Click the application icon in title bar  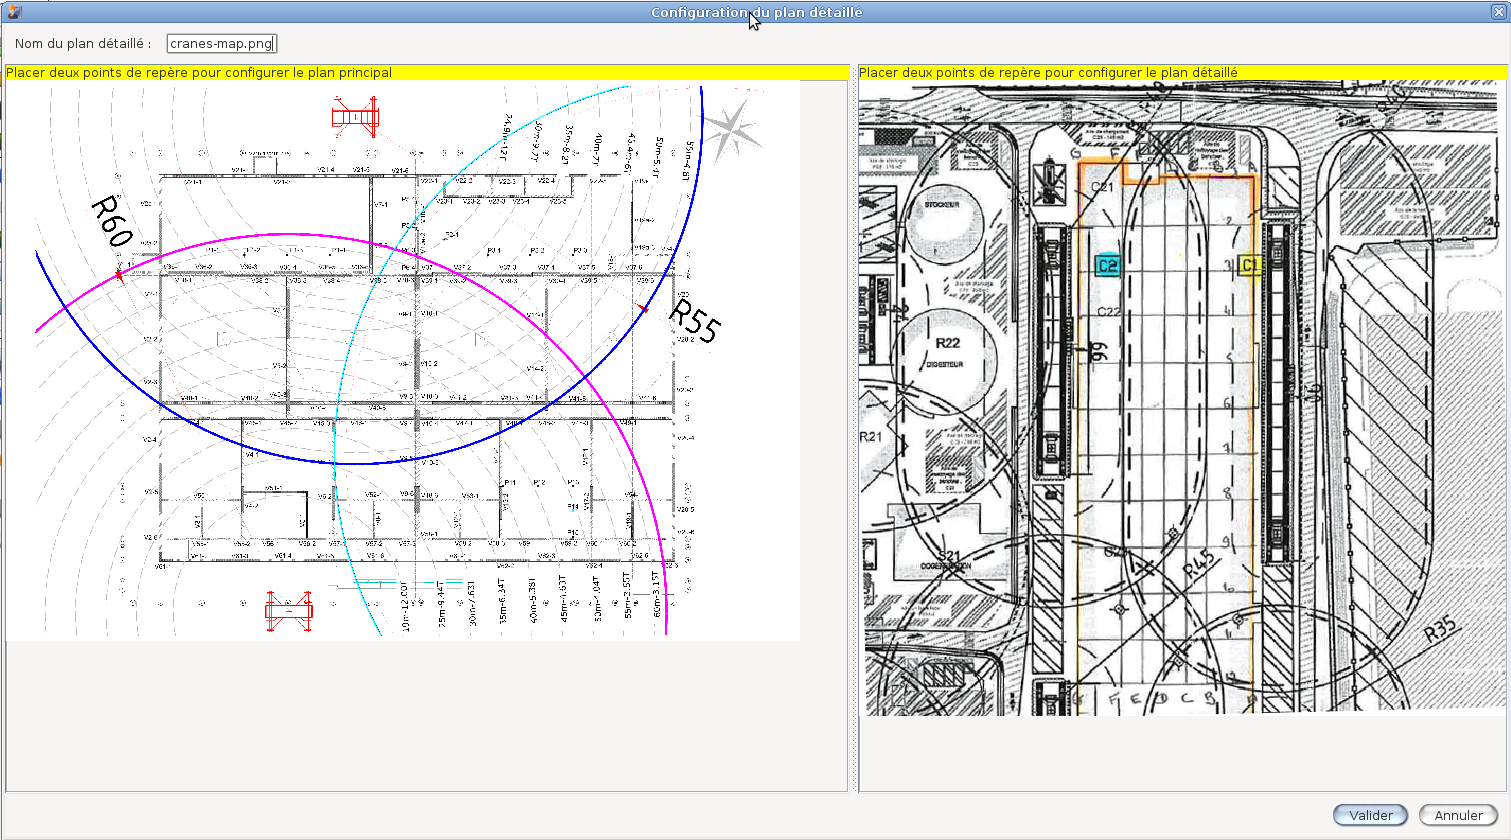[13, 12]
